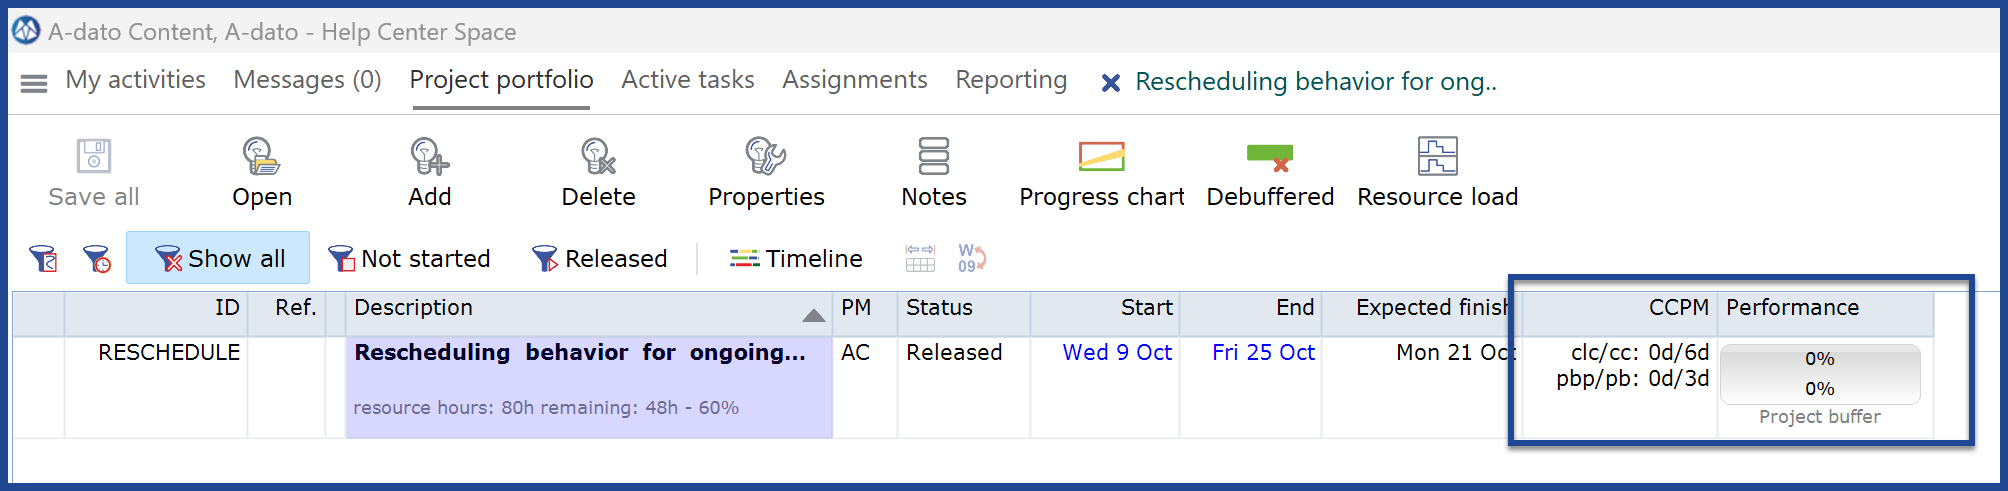The width and height of the screenshot is (2008, 491).
Task: Open the Timeline view
Action: point(796,259)
